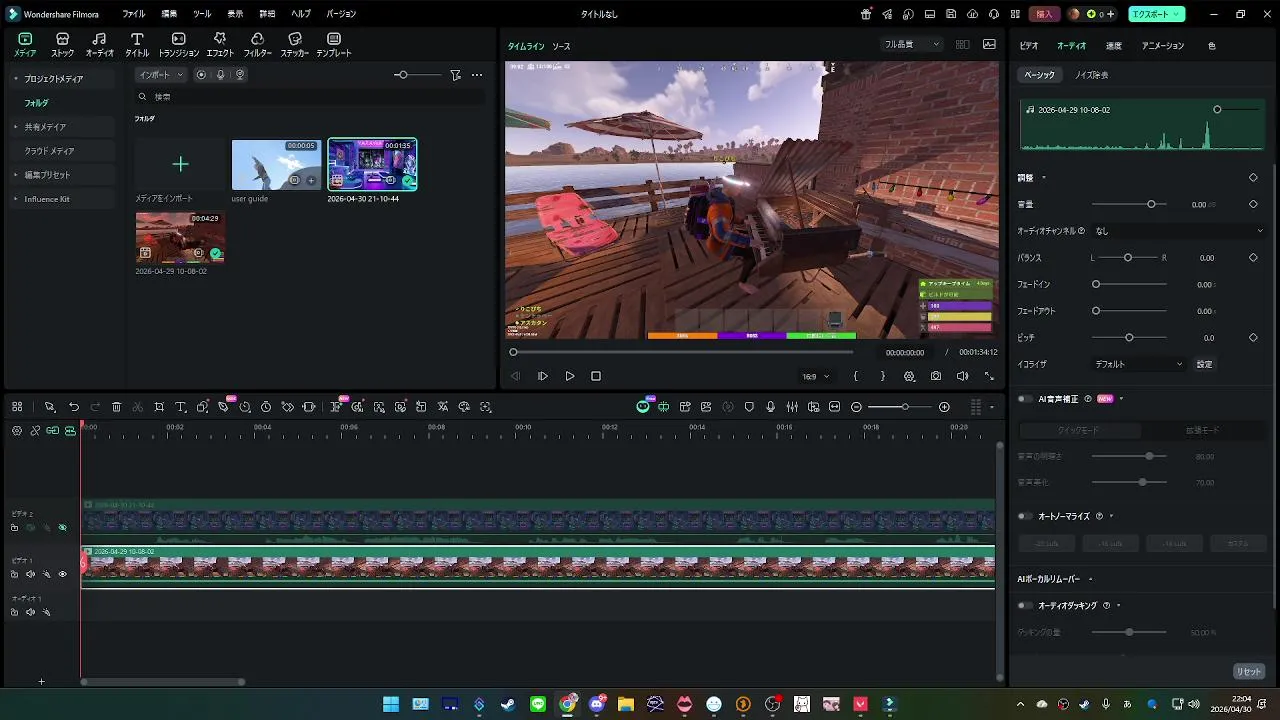Toggle visibility eye of ビデオ 1 track
The image size is (1280, 720).
pyautogui.click(x=62, y=574)
